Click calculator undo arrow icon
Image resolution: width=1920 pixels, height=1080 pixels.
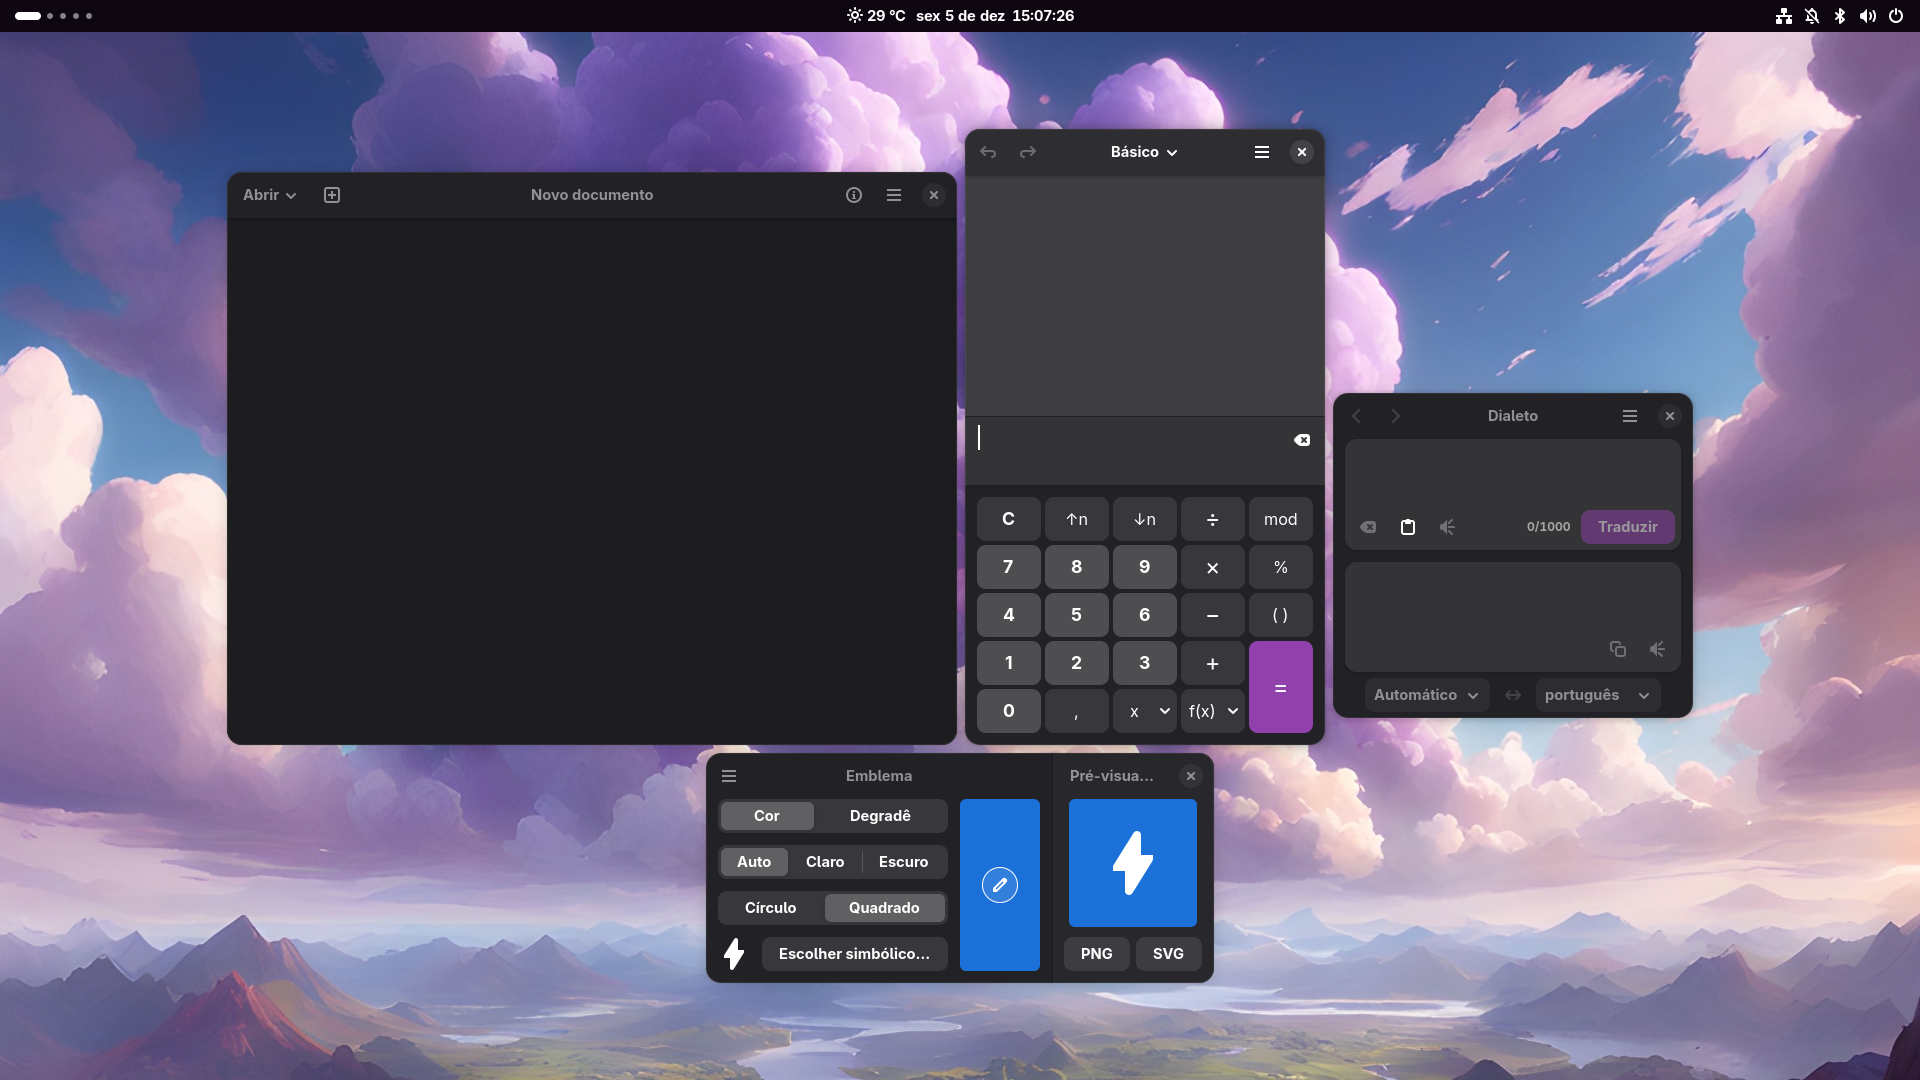click(988, 152)
